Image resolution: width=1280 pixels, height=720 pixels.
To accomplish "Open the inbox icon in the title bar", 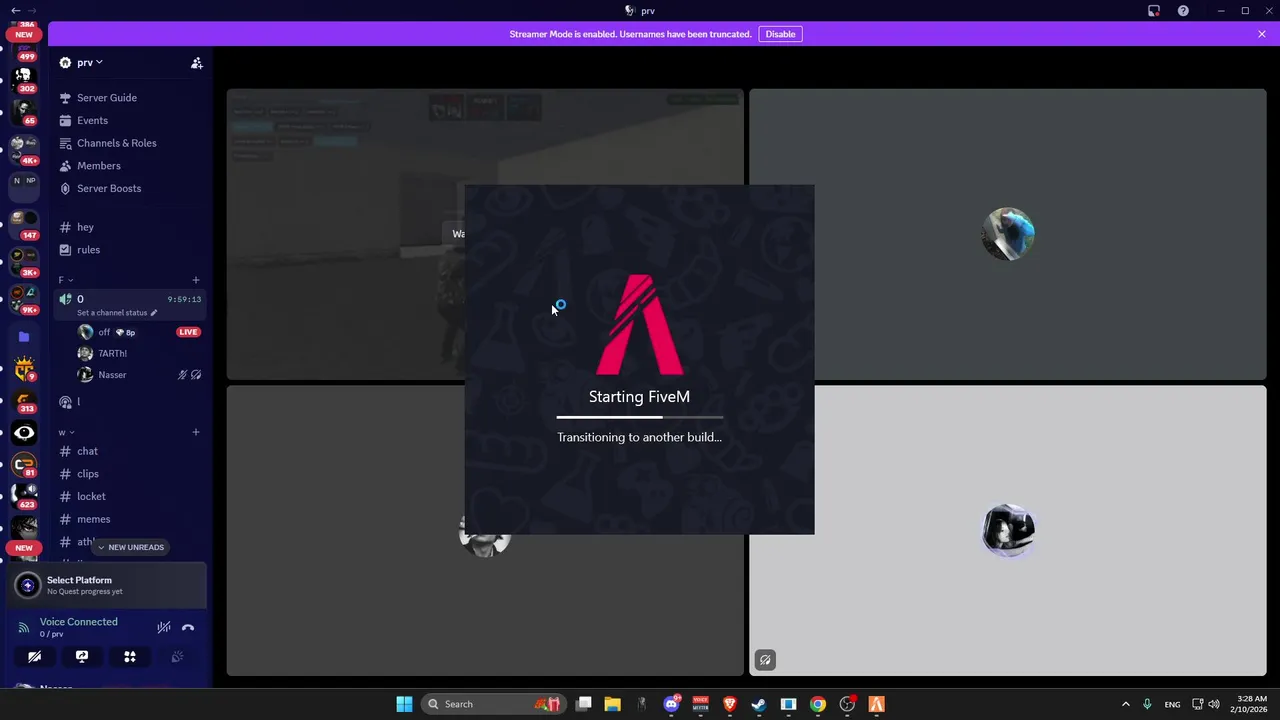I will point(1154,11).
